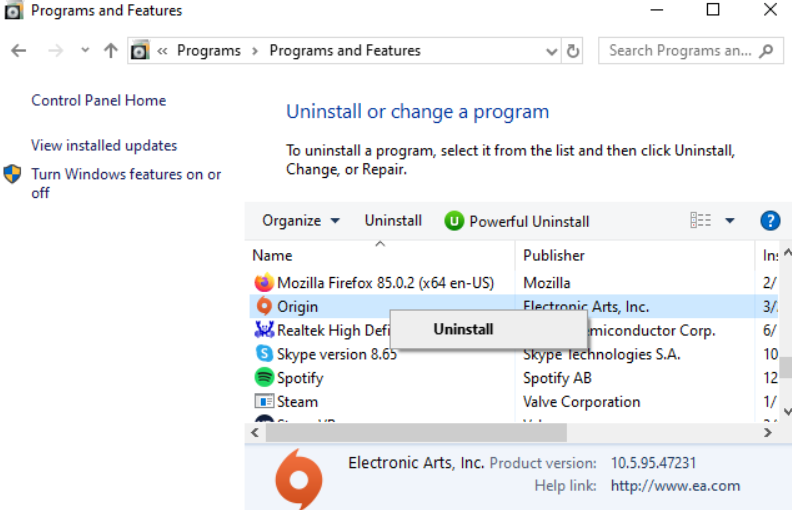The height and width of the screenshot is (510, 792).
Task: Click the Skype program icon
Action: (264, 353)
